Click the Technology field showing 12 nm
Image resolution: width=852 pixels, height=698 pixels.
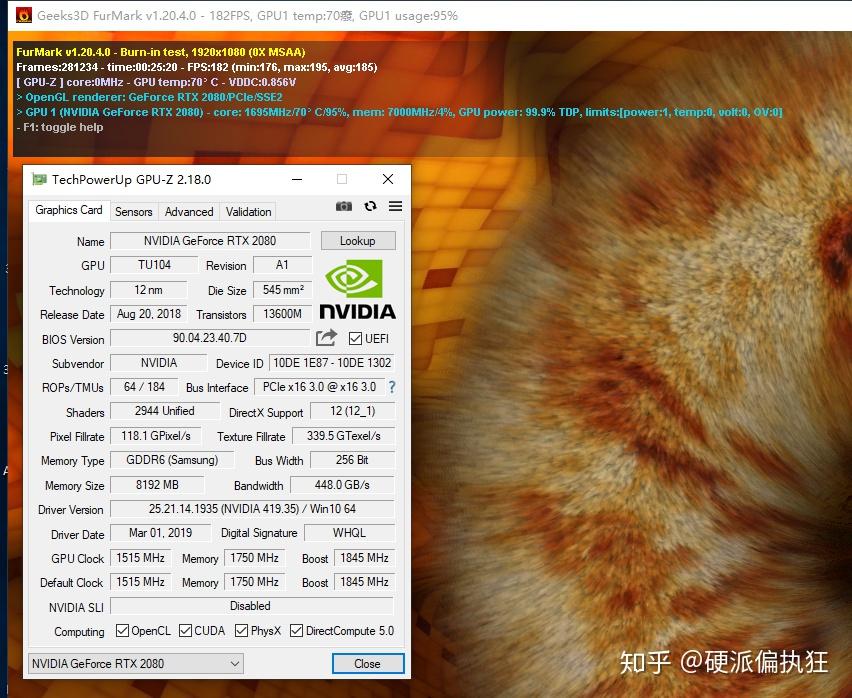point(148,290)
